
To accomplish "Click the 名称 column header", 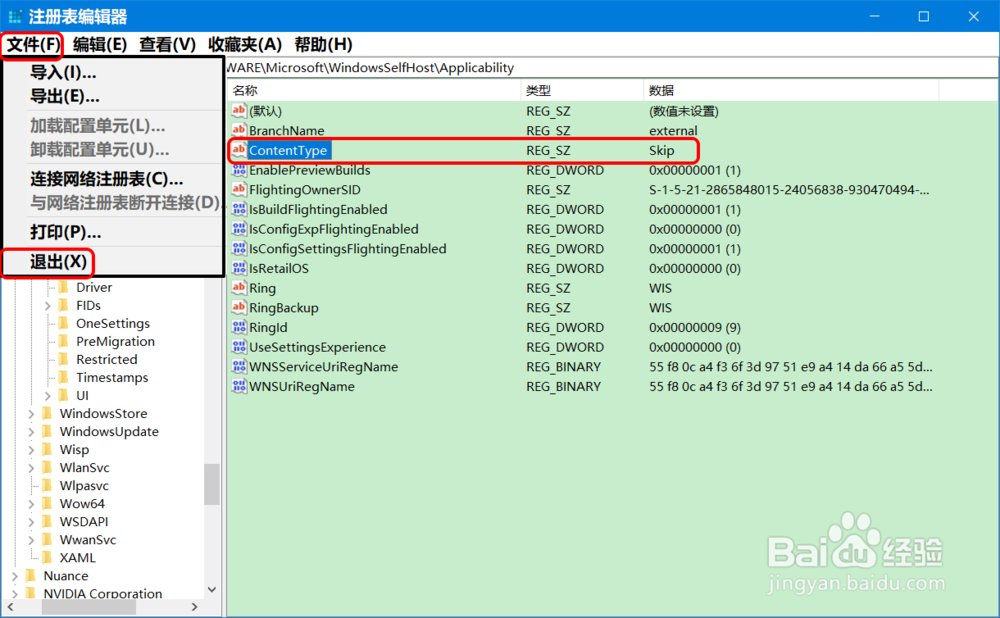I will point(374,91).
